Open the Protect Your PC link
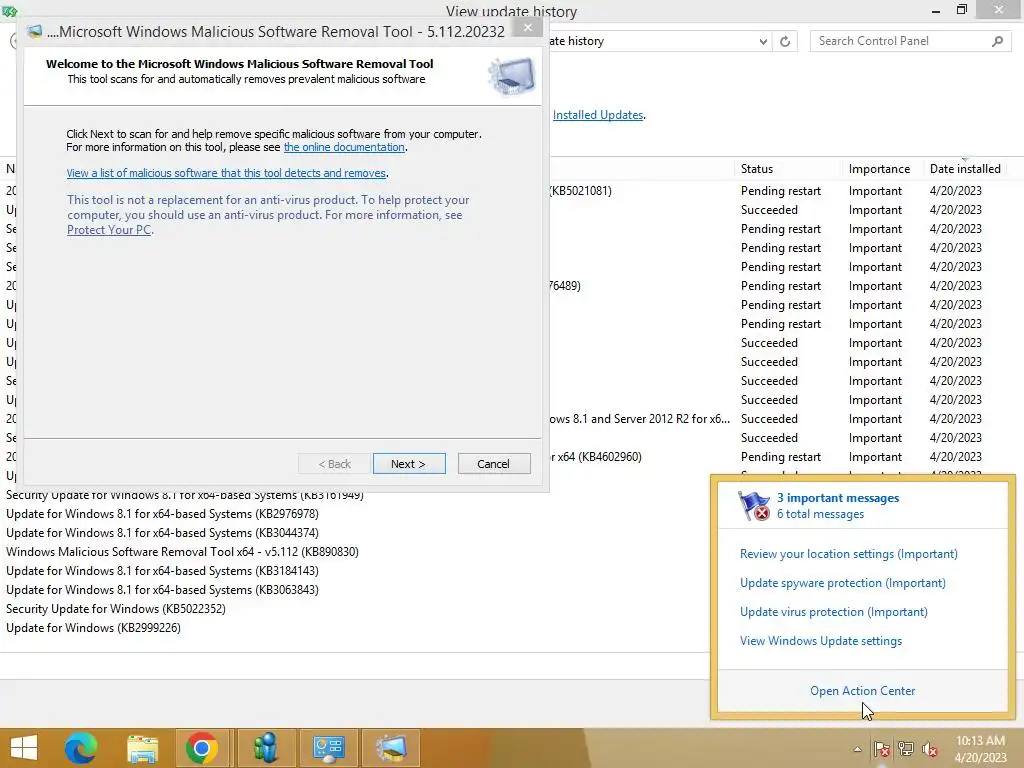The image size is (1024, 768). pyautogui.click(x=109, y=230)
